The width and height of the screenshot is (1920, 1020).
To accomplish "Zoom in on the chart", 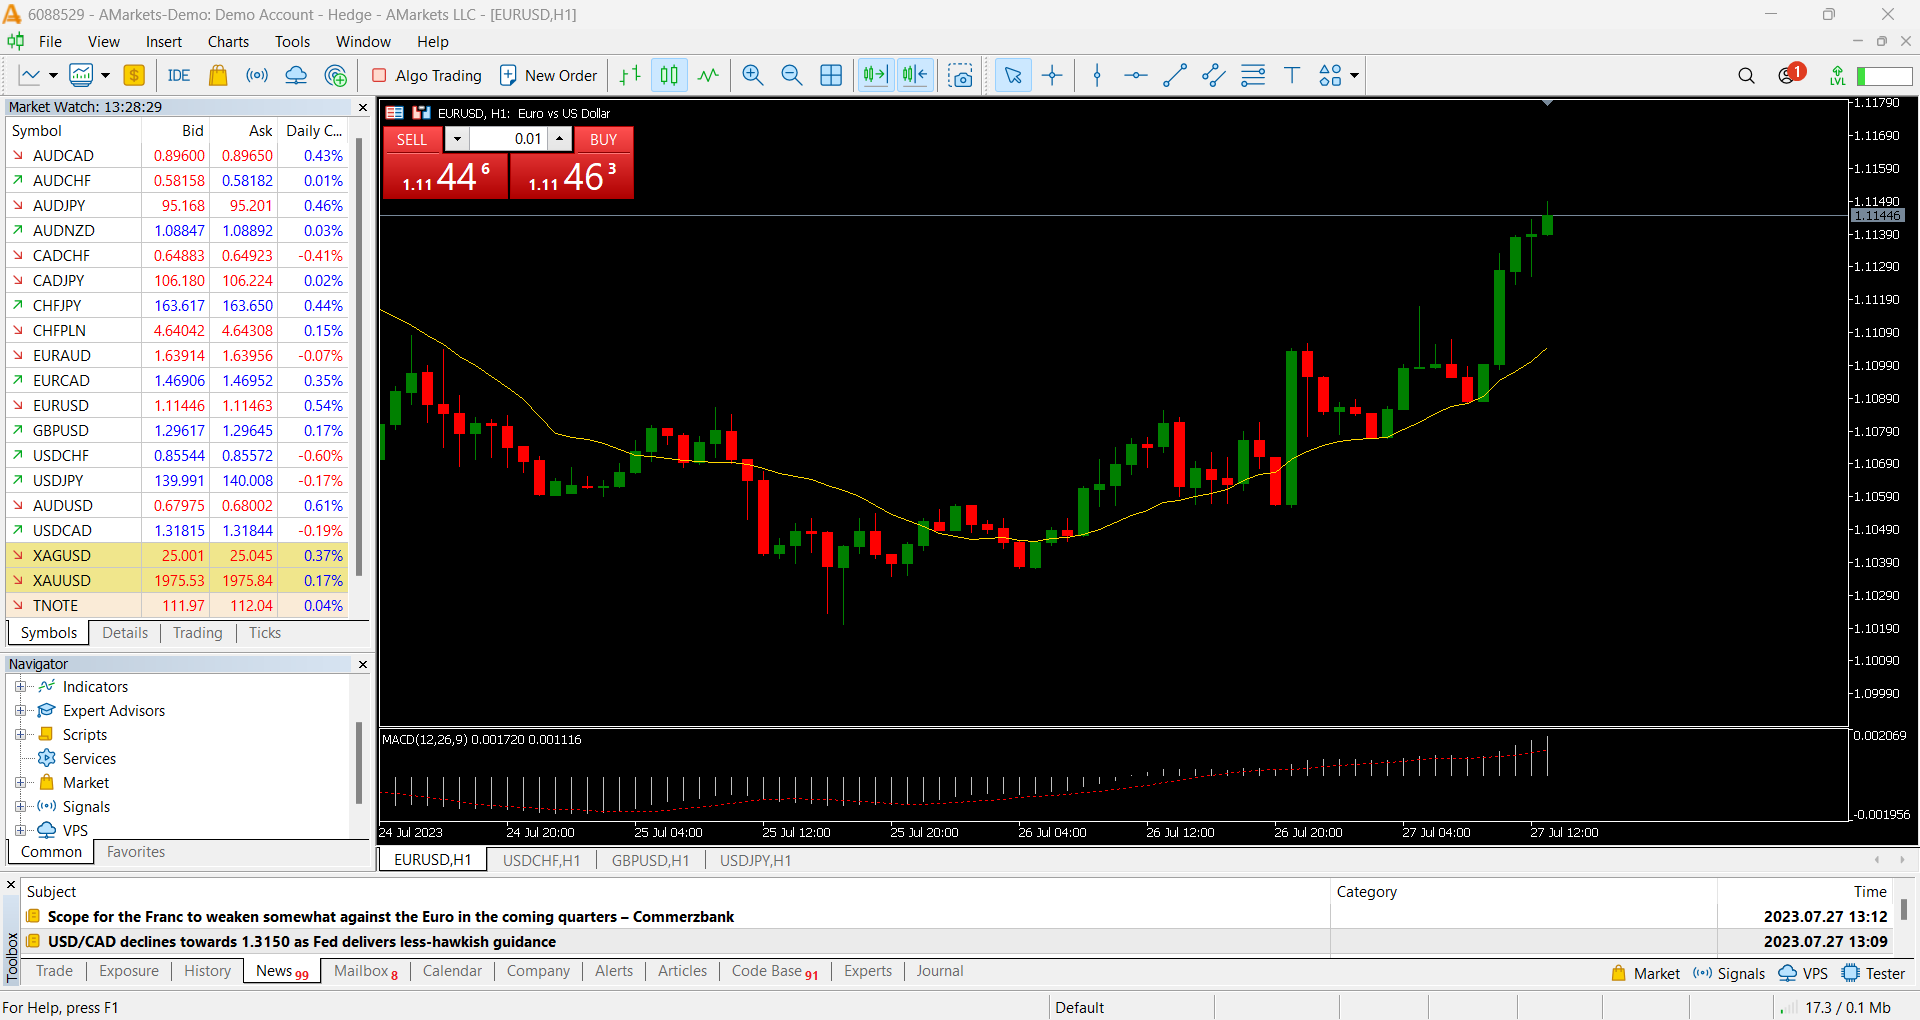I will click(753, 75).
